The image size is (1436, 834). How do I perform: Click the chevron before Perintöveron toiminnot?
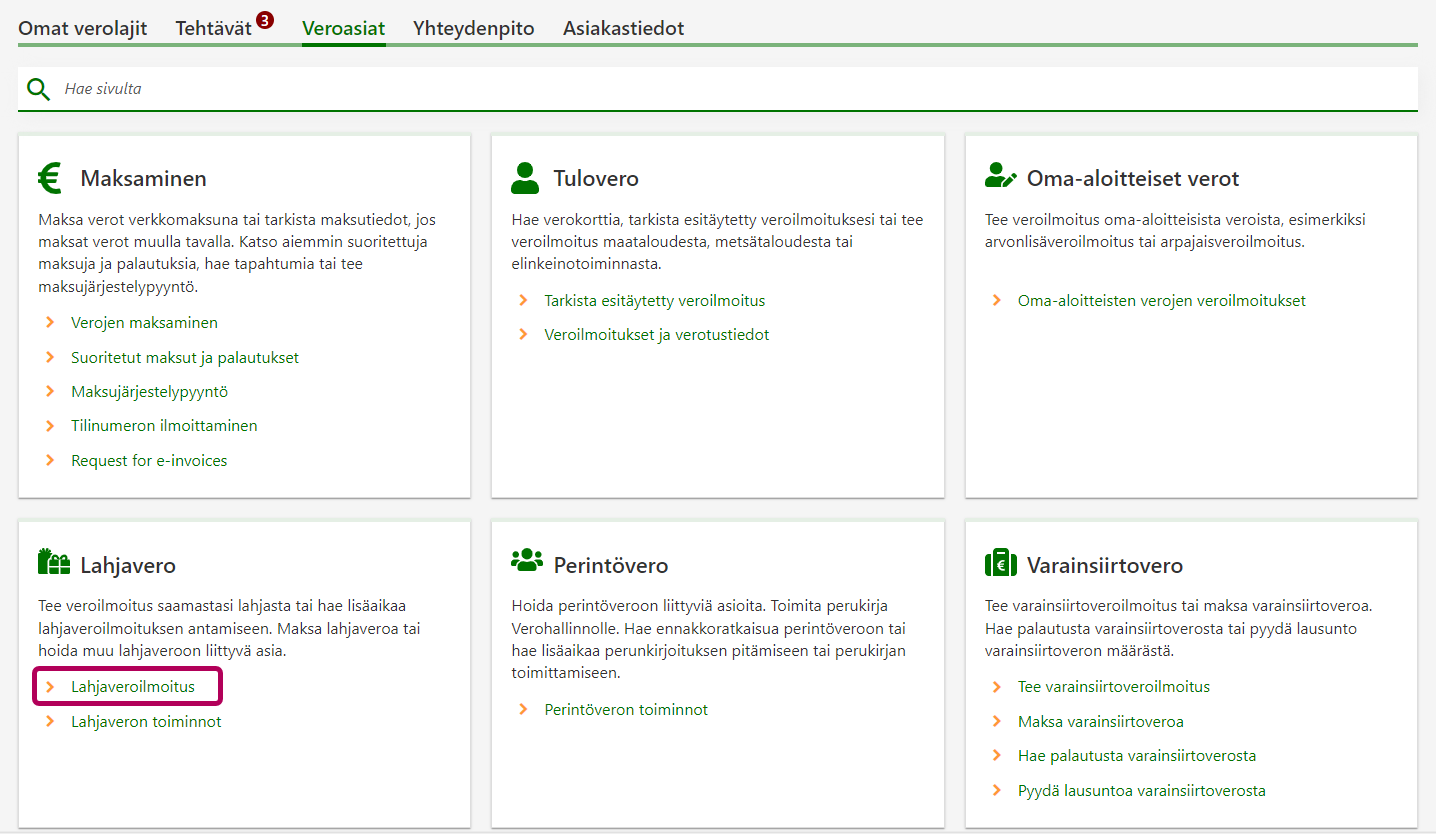point(523,709)
